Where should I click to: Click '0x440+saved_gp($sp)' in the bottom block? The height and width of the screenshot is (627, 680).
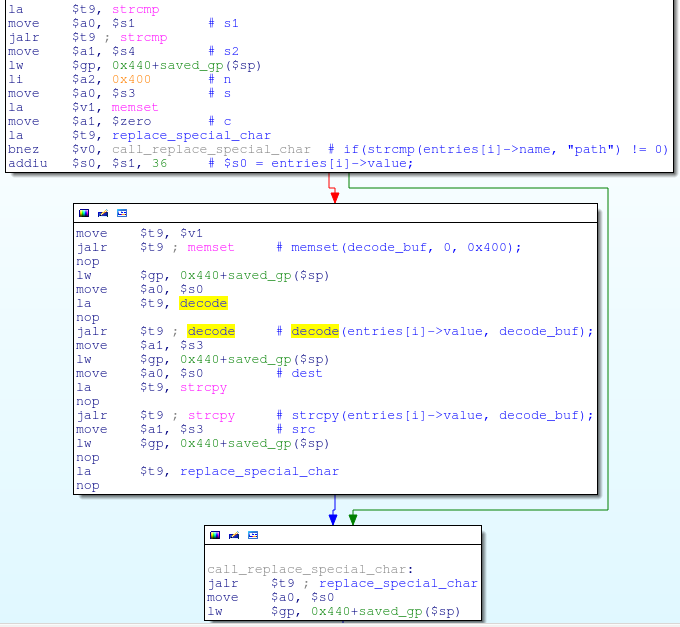pos(385,611)
